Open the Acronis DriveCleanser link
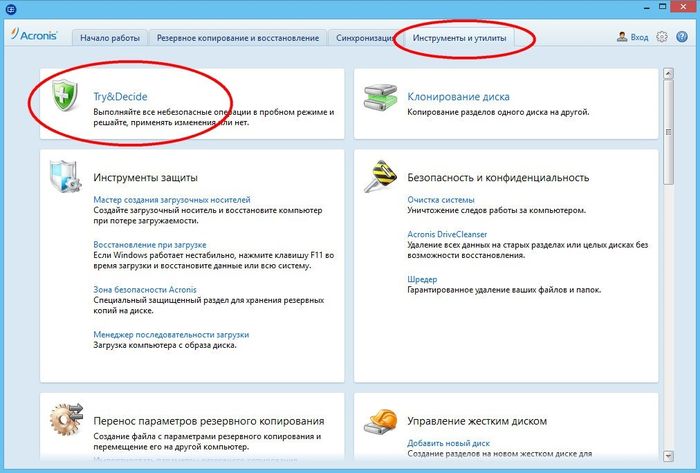This screenshot has height=473, width=700. click(x=447, y=234)
